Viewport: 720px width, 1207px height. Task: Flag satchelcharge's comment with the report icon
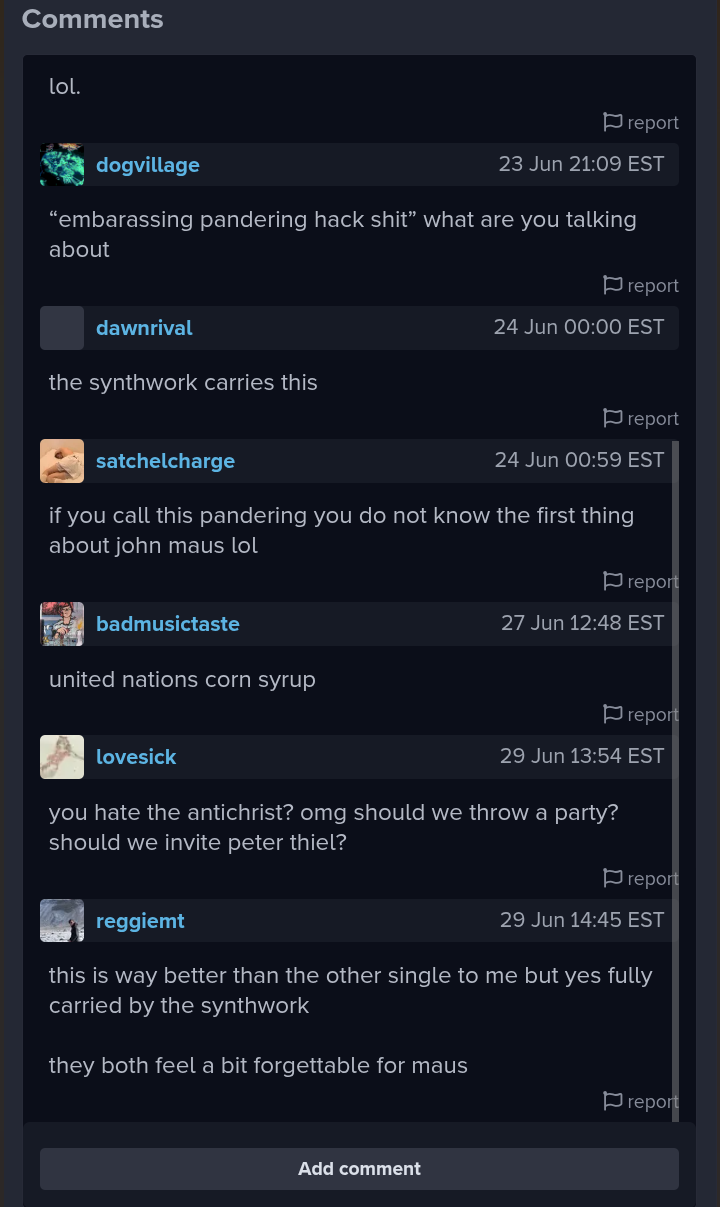pyautogui.click(x=613, y=581)
